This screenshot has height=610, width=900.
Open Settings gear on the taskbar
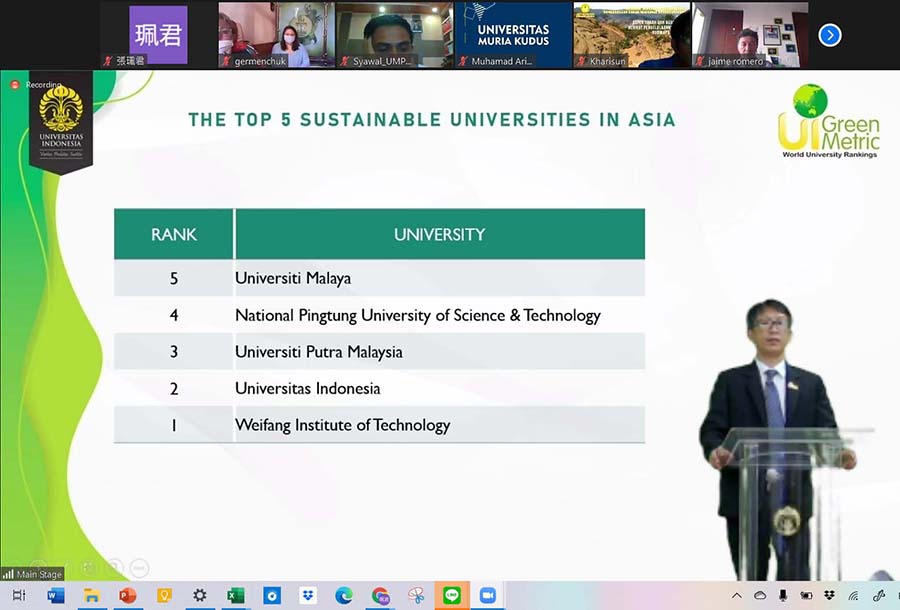pyautogui.click(x=200, y=595)
